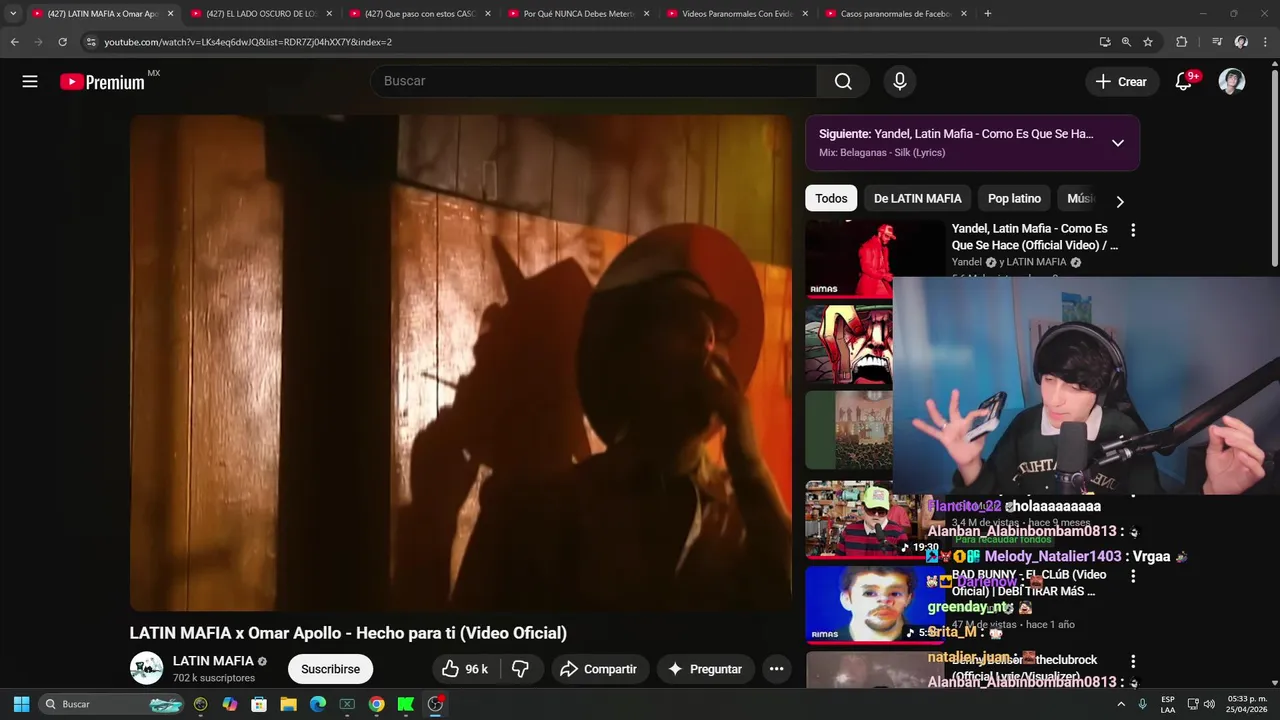
Task: Select the Pop latino filter chip
Action: pyautogui.click(x=1014, y=199)
